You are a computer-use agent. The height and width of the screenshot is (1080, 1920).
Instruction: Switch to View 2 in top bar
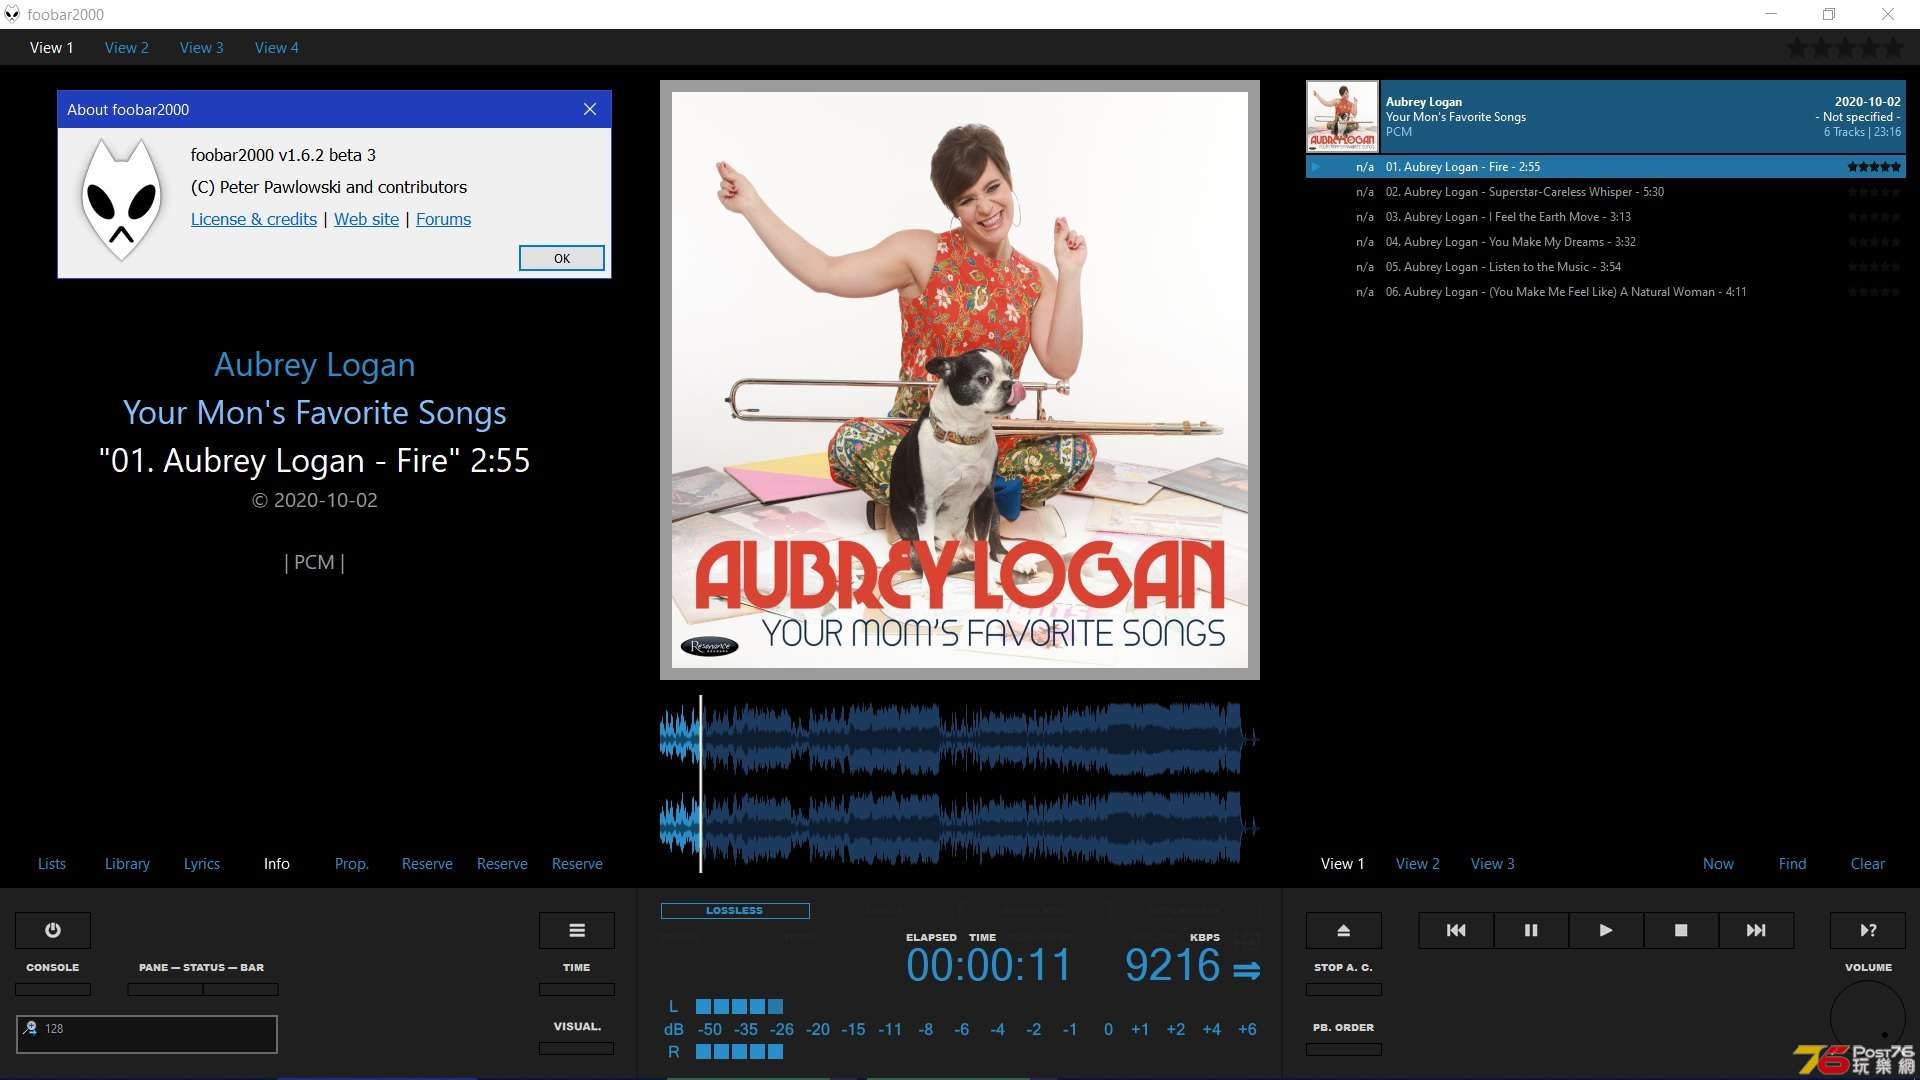click(x=126, y=47)
